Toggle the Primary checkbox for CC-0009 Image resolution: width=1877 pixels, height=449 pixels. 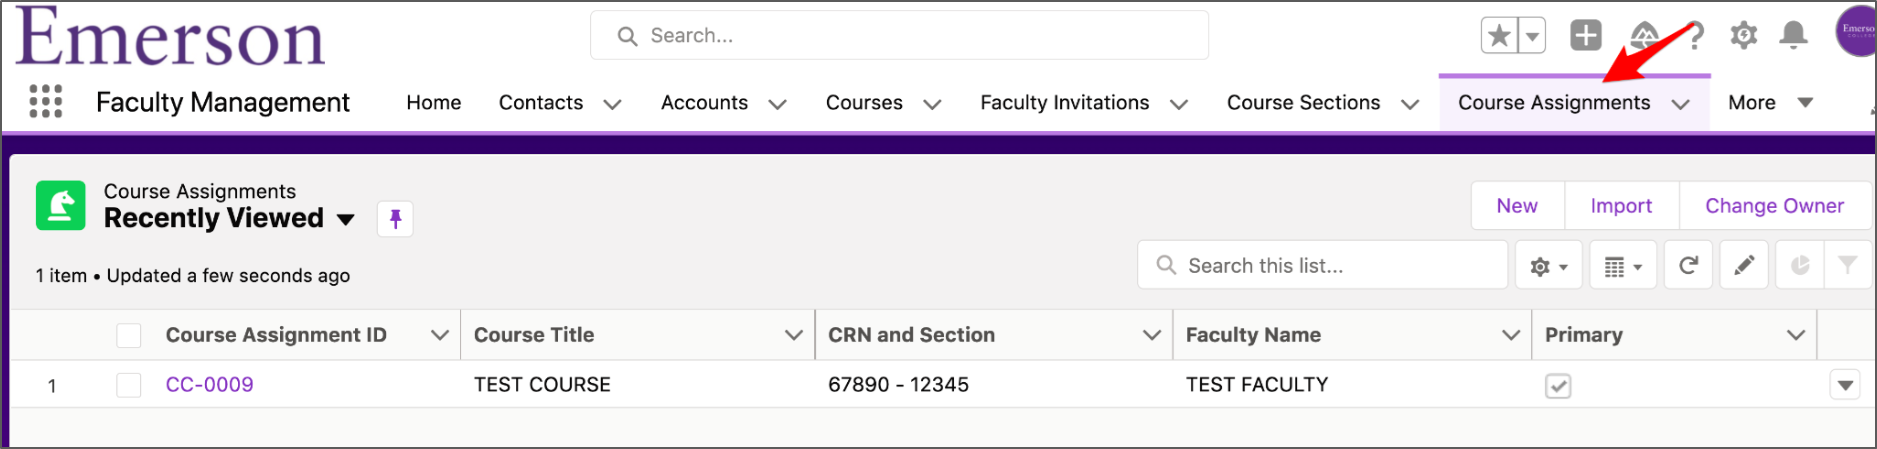pos(1558,385)
